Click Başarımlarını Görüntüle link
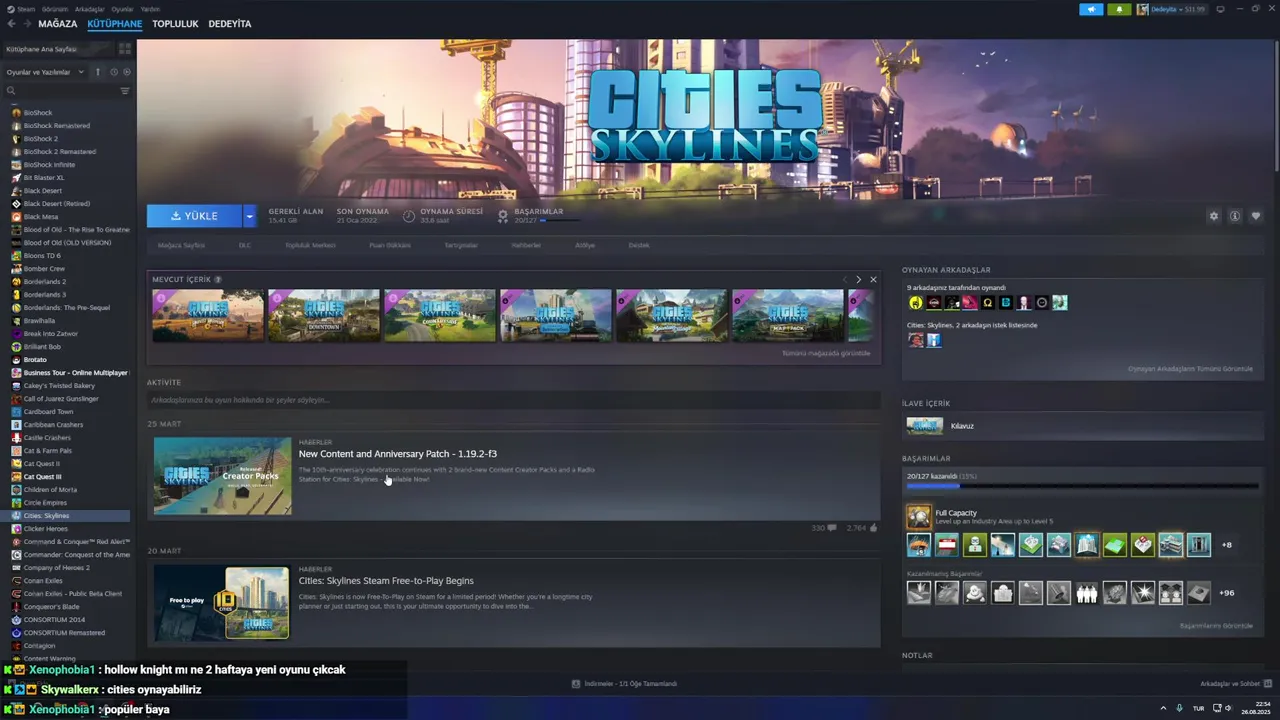Viewport: 1280px width, 720px height. click(x=1216, y=626)
